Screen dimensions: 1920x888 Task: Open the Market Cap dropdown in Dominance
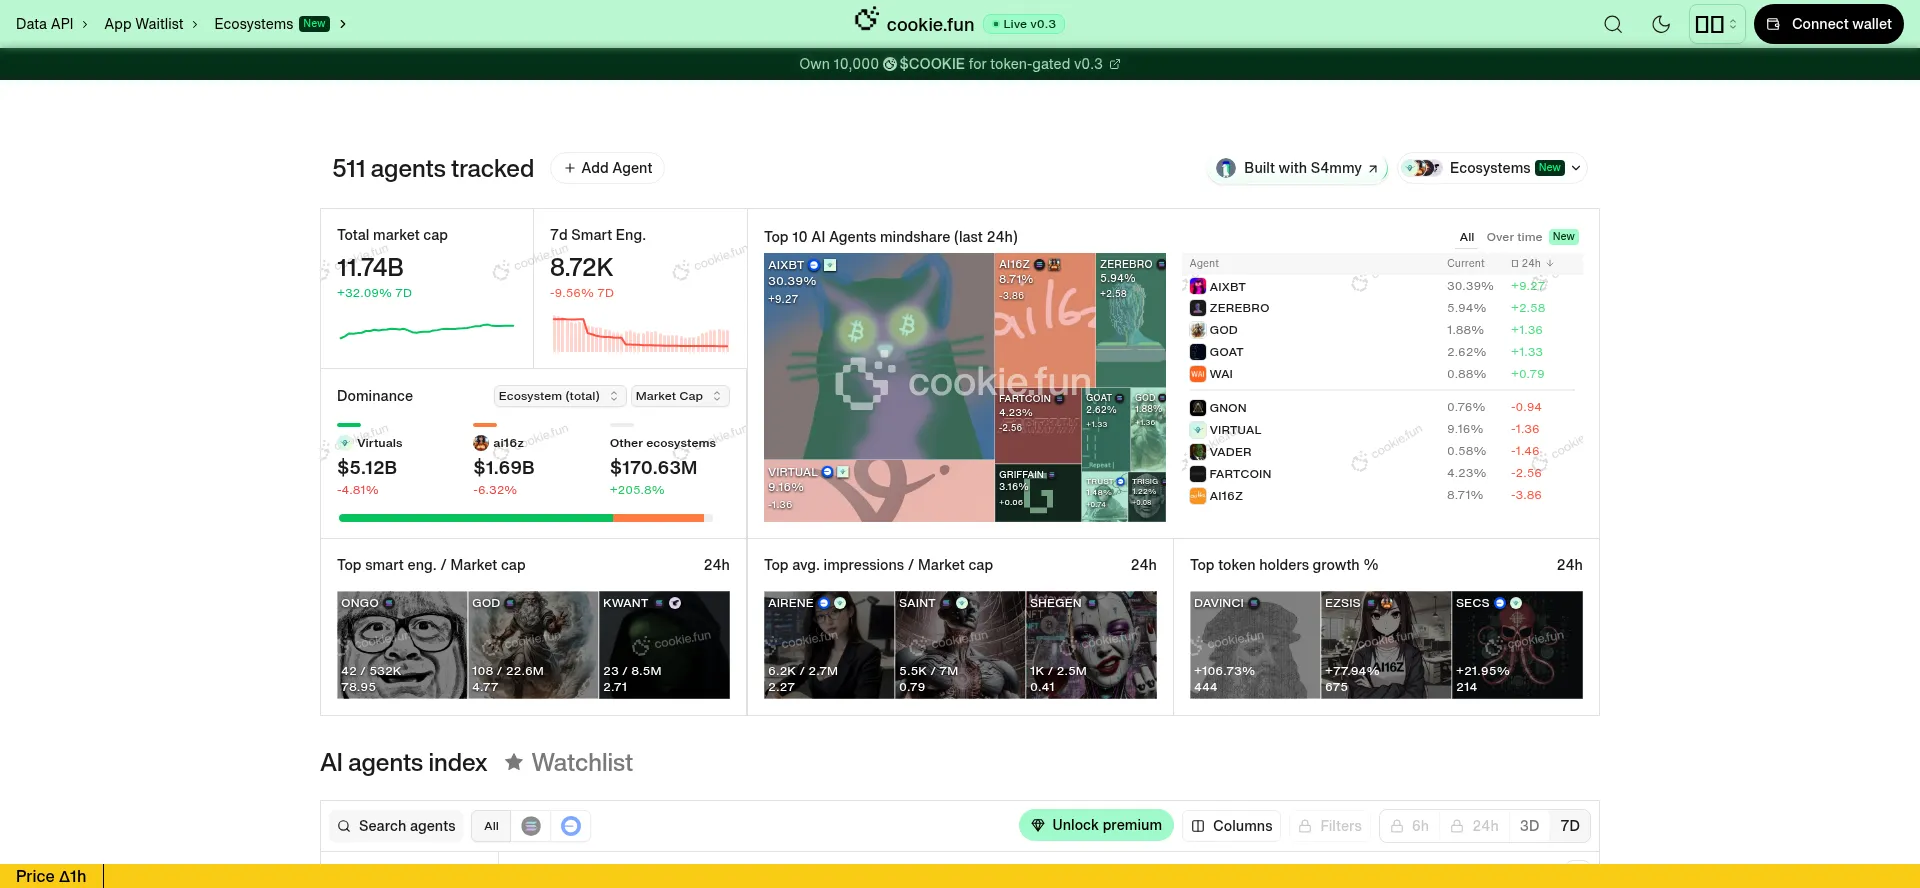pos(679,396)
